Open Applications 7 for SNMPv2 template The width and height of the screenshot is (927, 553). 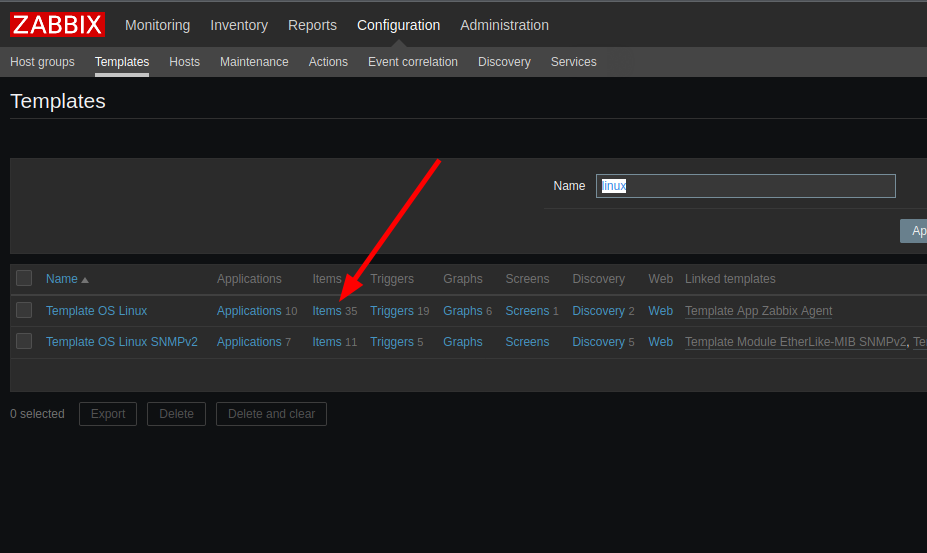(249, 342)
